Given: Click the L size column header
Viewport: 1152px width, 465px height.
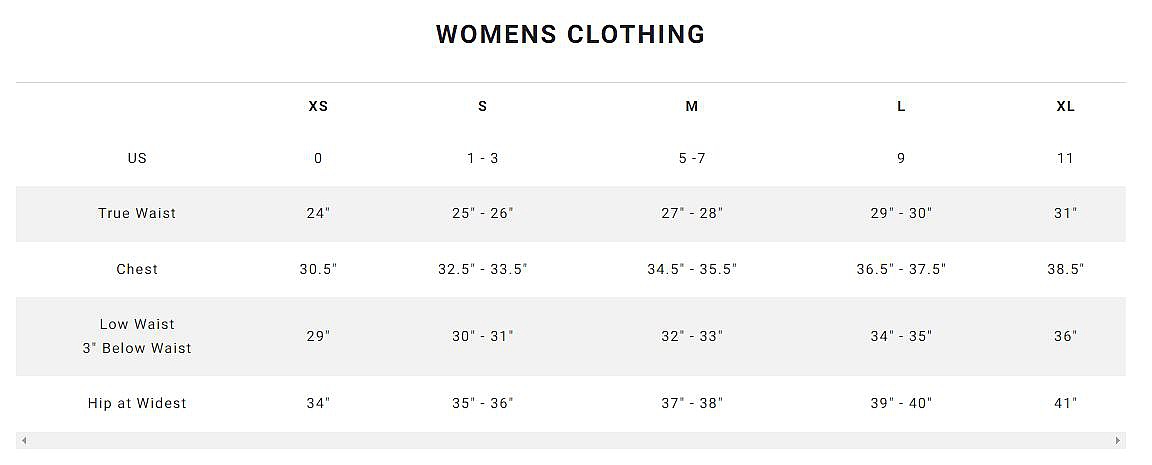Looking at the screenshot, I should pos(901,107).
